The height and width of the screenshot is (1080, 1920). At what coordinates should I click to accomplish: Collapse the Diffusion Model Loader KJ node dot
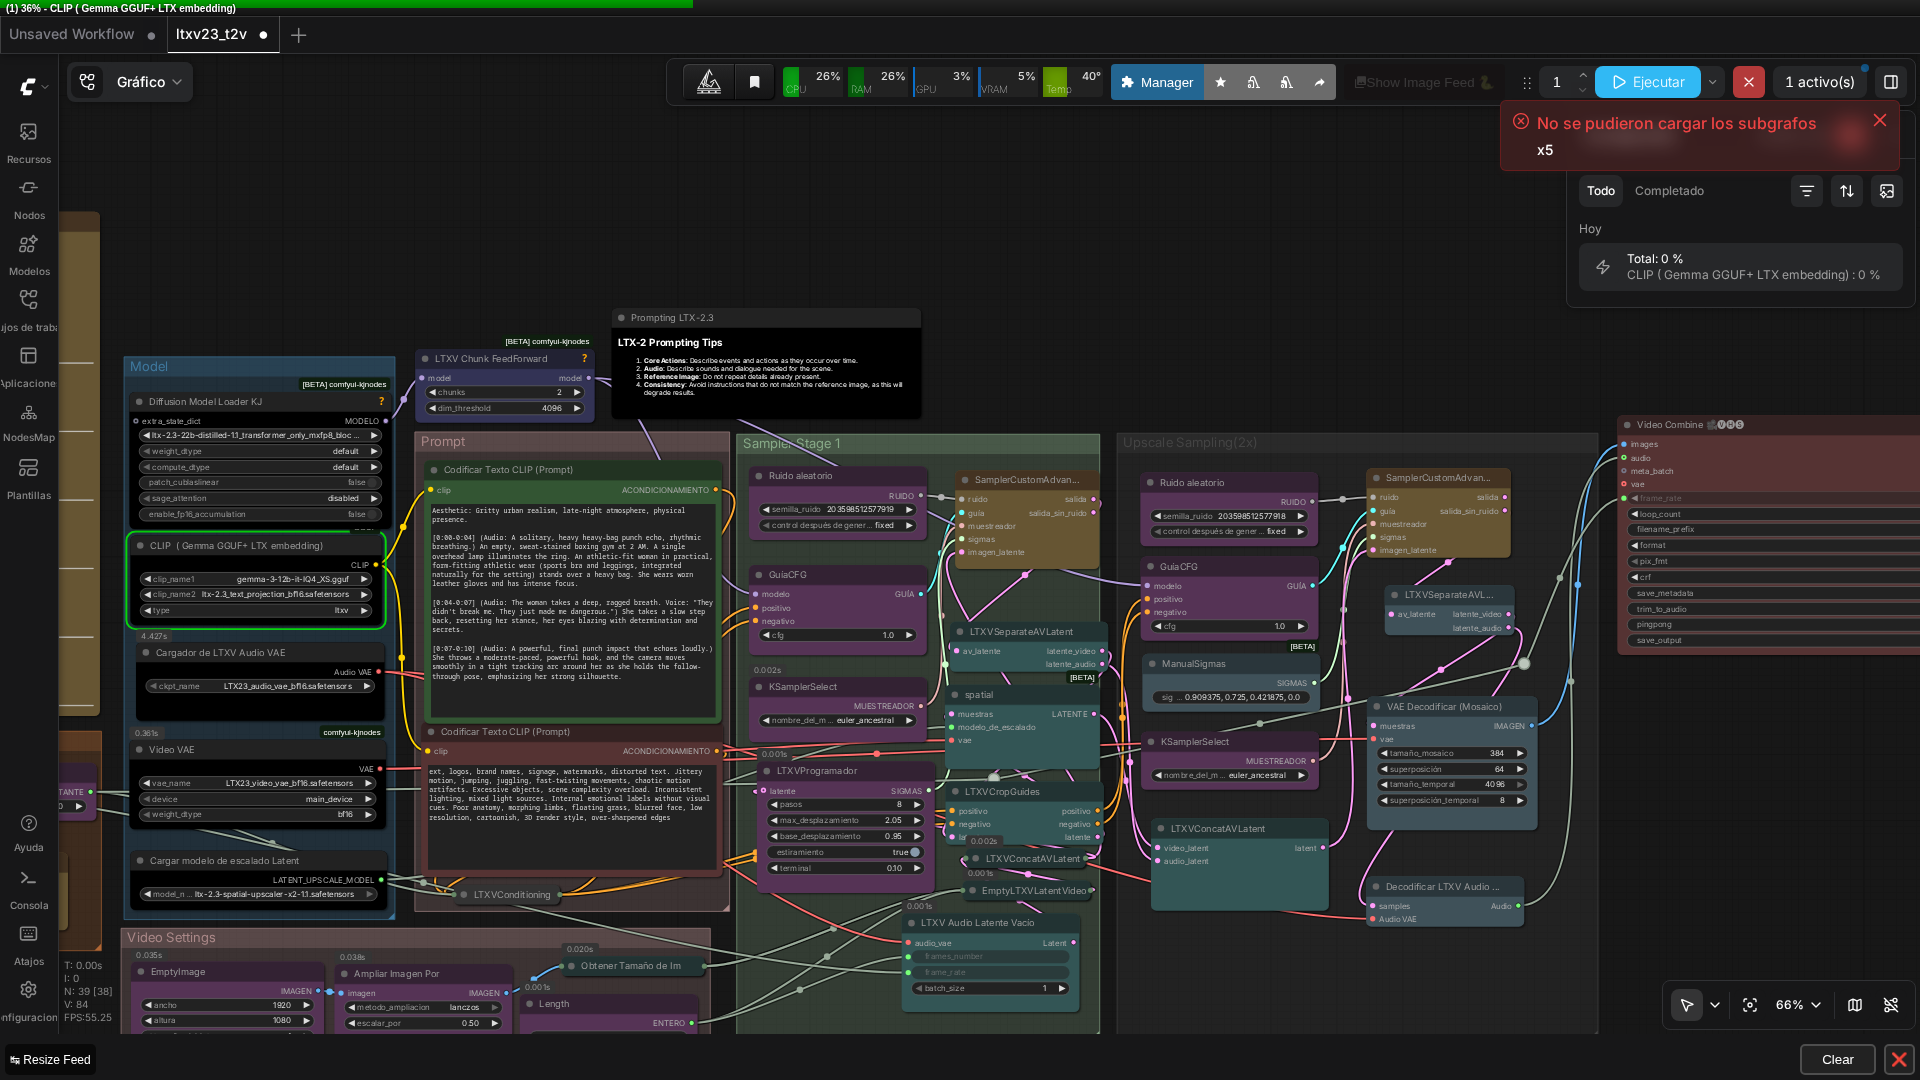[140, 402]
